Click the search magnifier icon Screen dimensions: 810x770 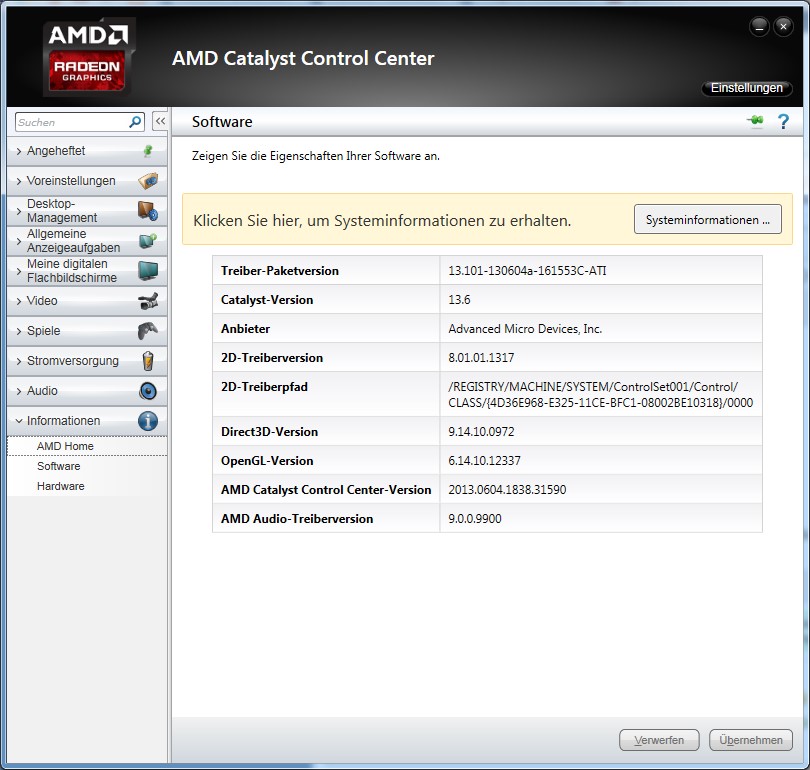[135, 122]
